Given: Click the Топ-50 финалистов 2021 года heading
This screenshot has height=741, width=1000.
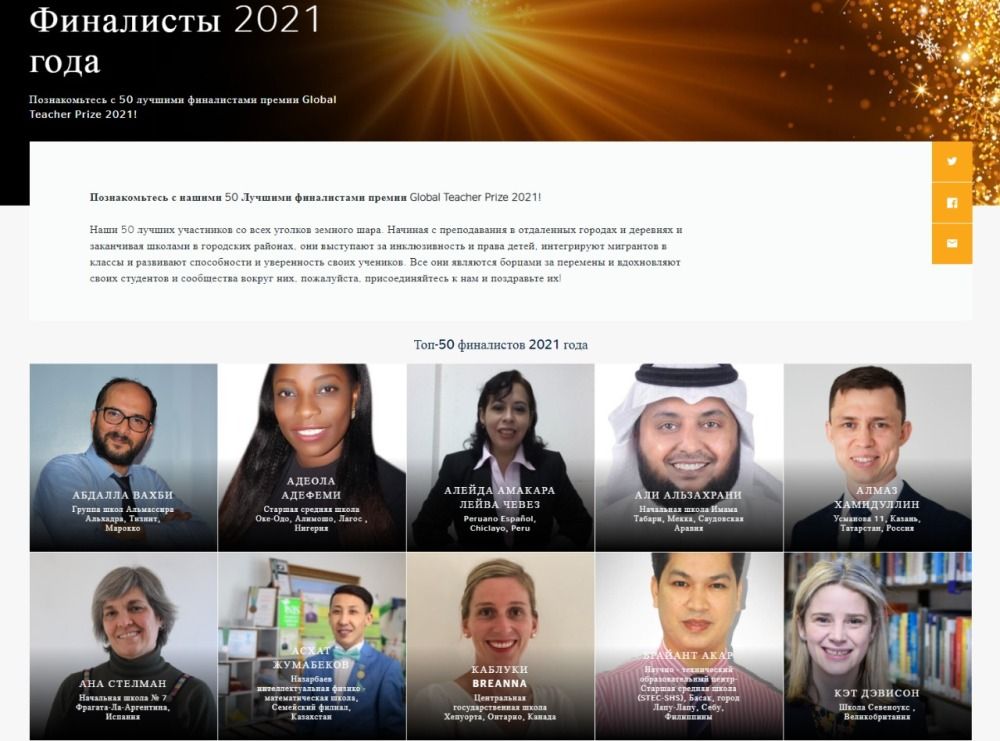Looking at the screenshot, I should pos(501,344).
